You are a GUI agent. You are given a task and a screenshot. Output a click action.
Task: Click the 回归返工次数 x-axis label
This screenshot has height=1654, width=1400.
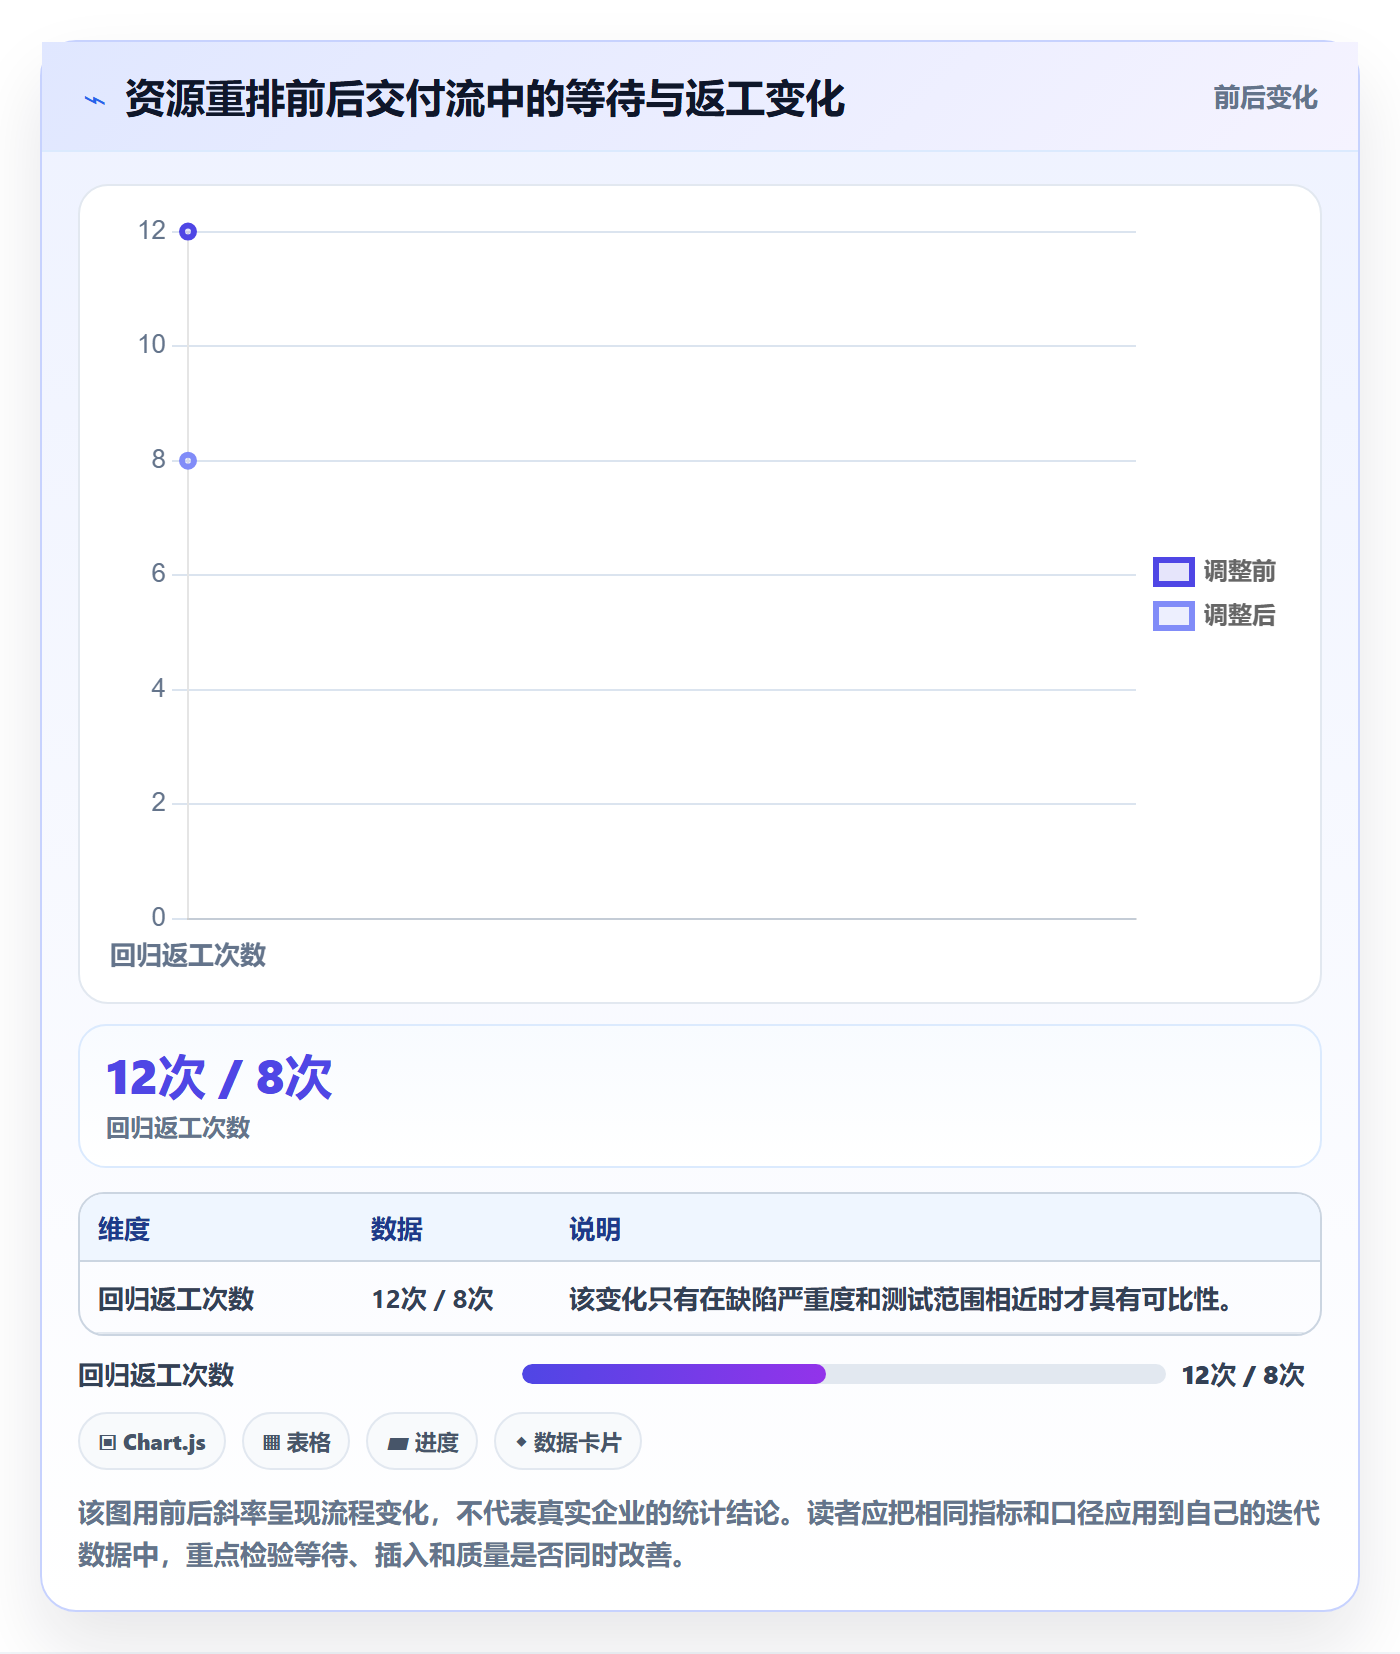pos(188,955)
